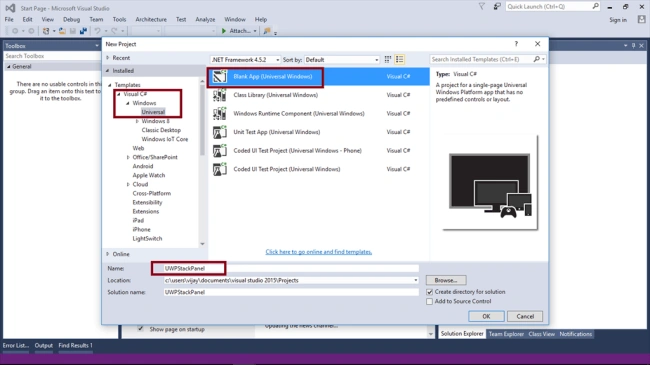Click the Open File toolbar icon
Image resolution: width=650 pixels, height=365 pixels.
coord(62,31)
